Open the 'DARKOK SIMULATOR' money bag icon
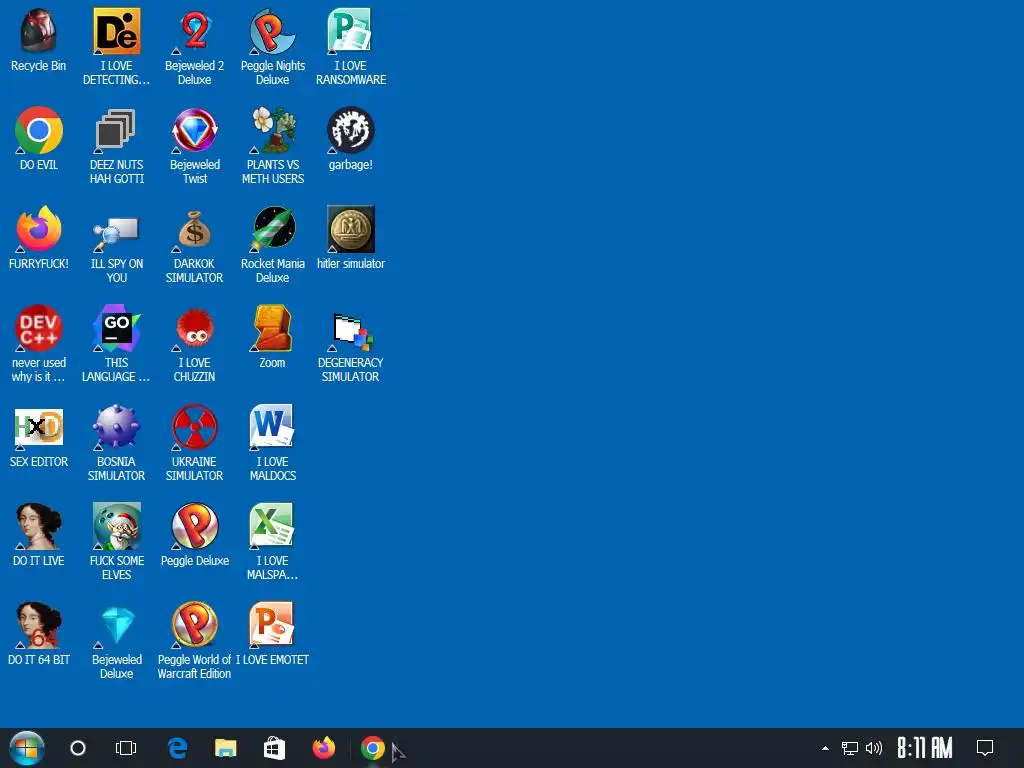 [x=194, y=229]
